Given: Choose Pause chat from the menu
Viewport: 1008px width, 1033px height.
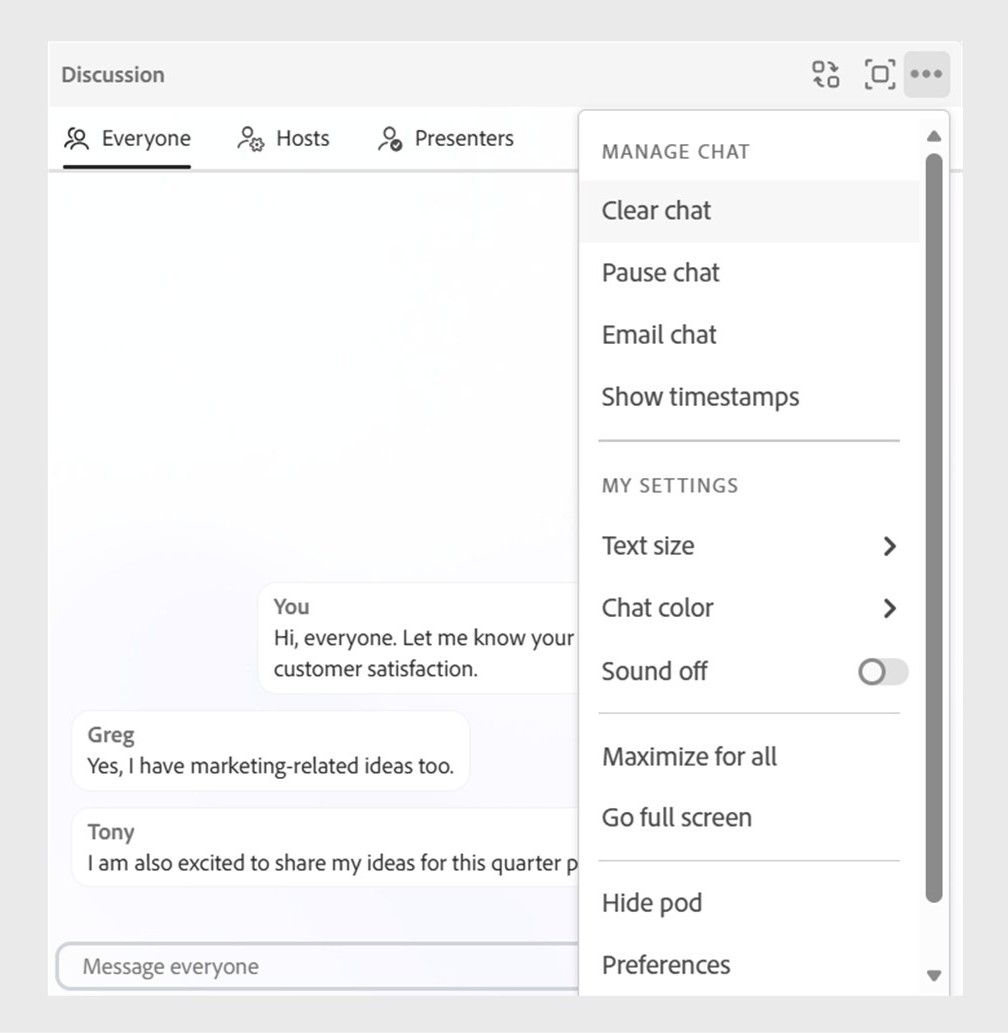Looking at the screenshot, I should pyautogui.click(x=660, y=272).
